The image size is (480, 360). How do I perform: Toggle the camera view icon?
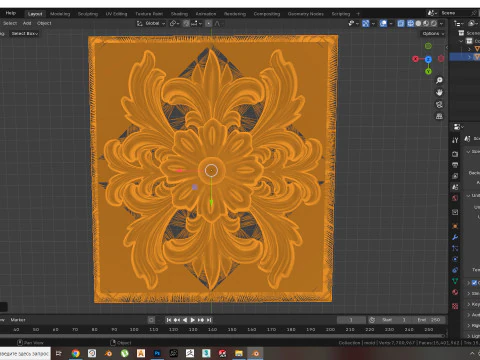point(439,104)
